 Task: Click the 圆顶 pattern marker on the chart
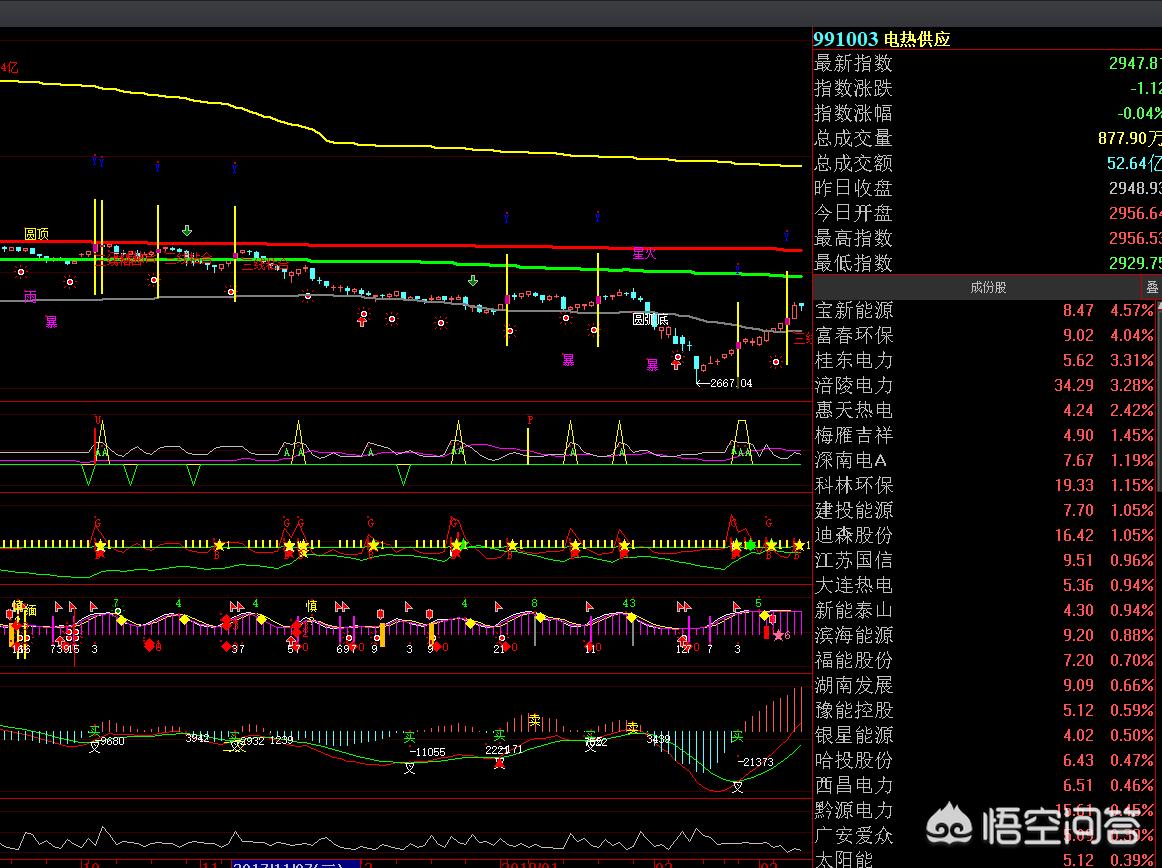[x=36, y=234]
